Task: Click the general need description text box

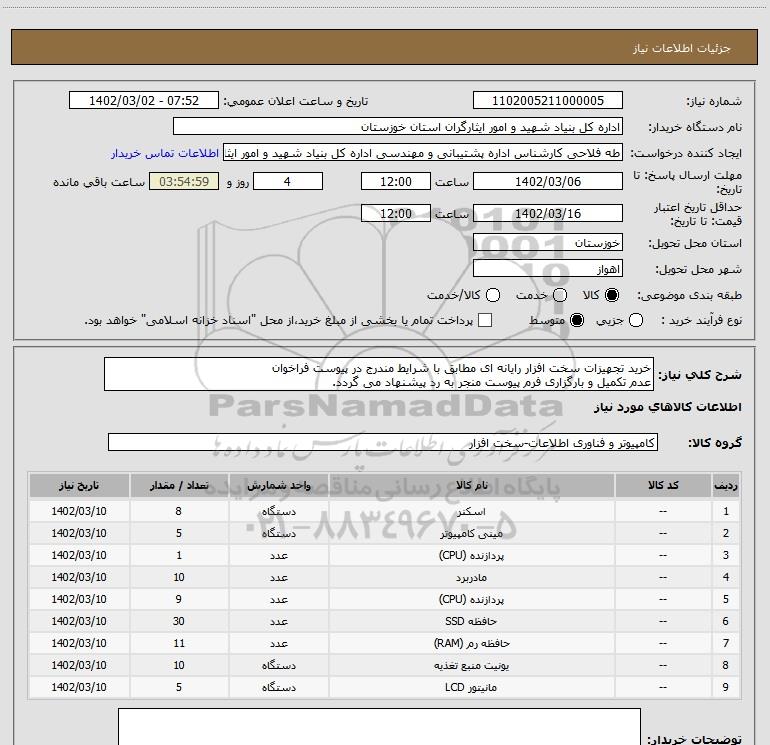Action: pos(379,374)
